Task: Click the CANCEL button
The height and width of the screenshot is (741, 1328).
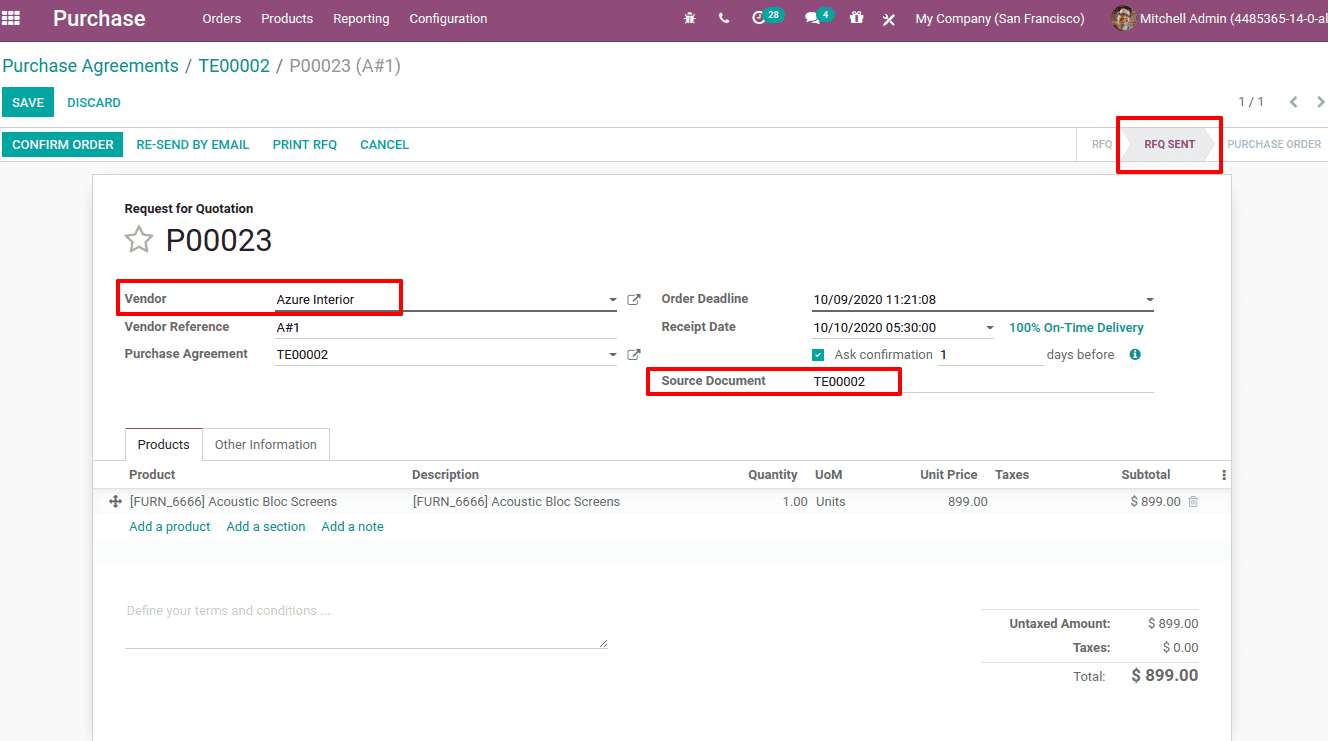Action: tap(384, 144)
